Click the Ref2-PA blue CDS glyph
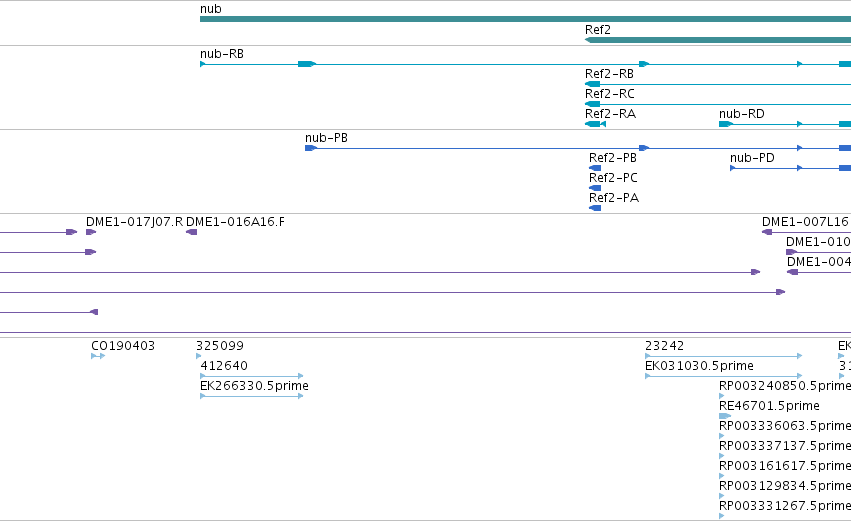 point(595,208)
